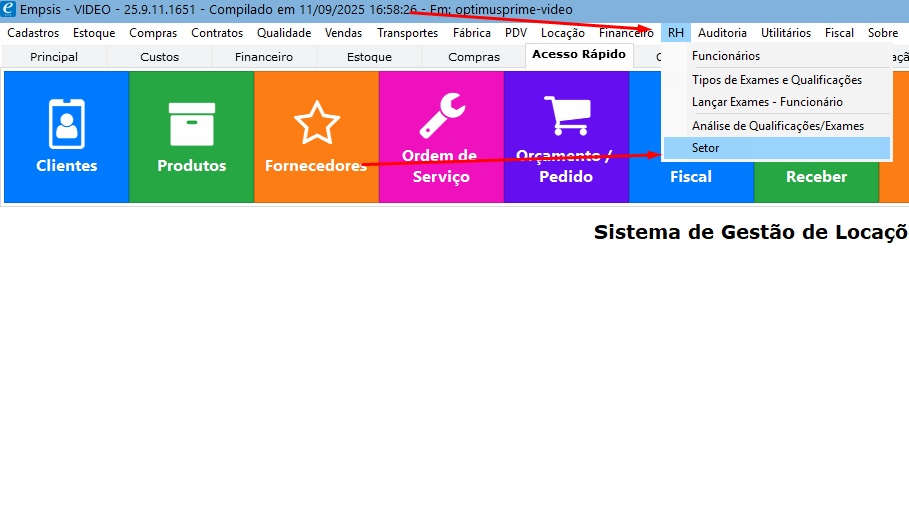Open Análise de Qualificações/Exames
Viewport: 909px width, 512px height.
click(776, 126)
